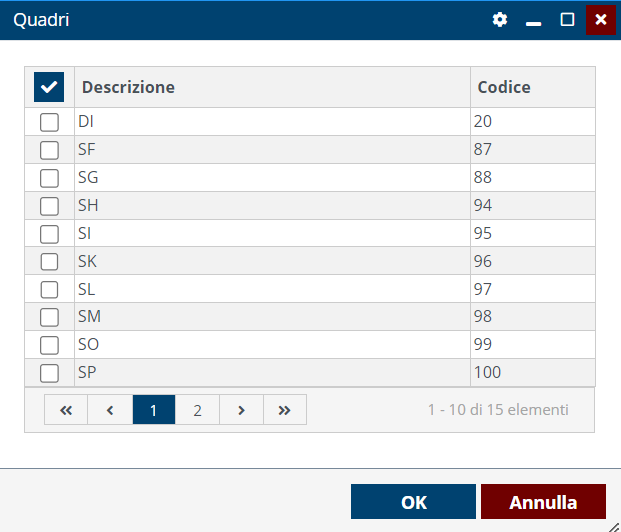
Task: Maximize the Quadri dialog window
Action: pos(567,20)
